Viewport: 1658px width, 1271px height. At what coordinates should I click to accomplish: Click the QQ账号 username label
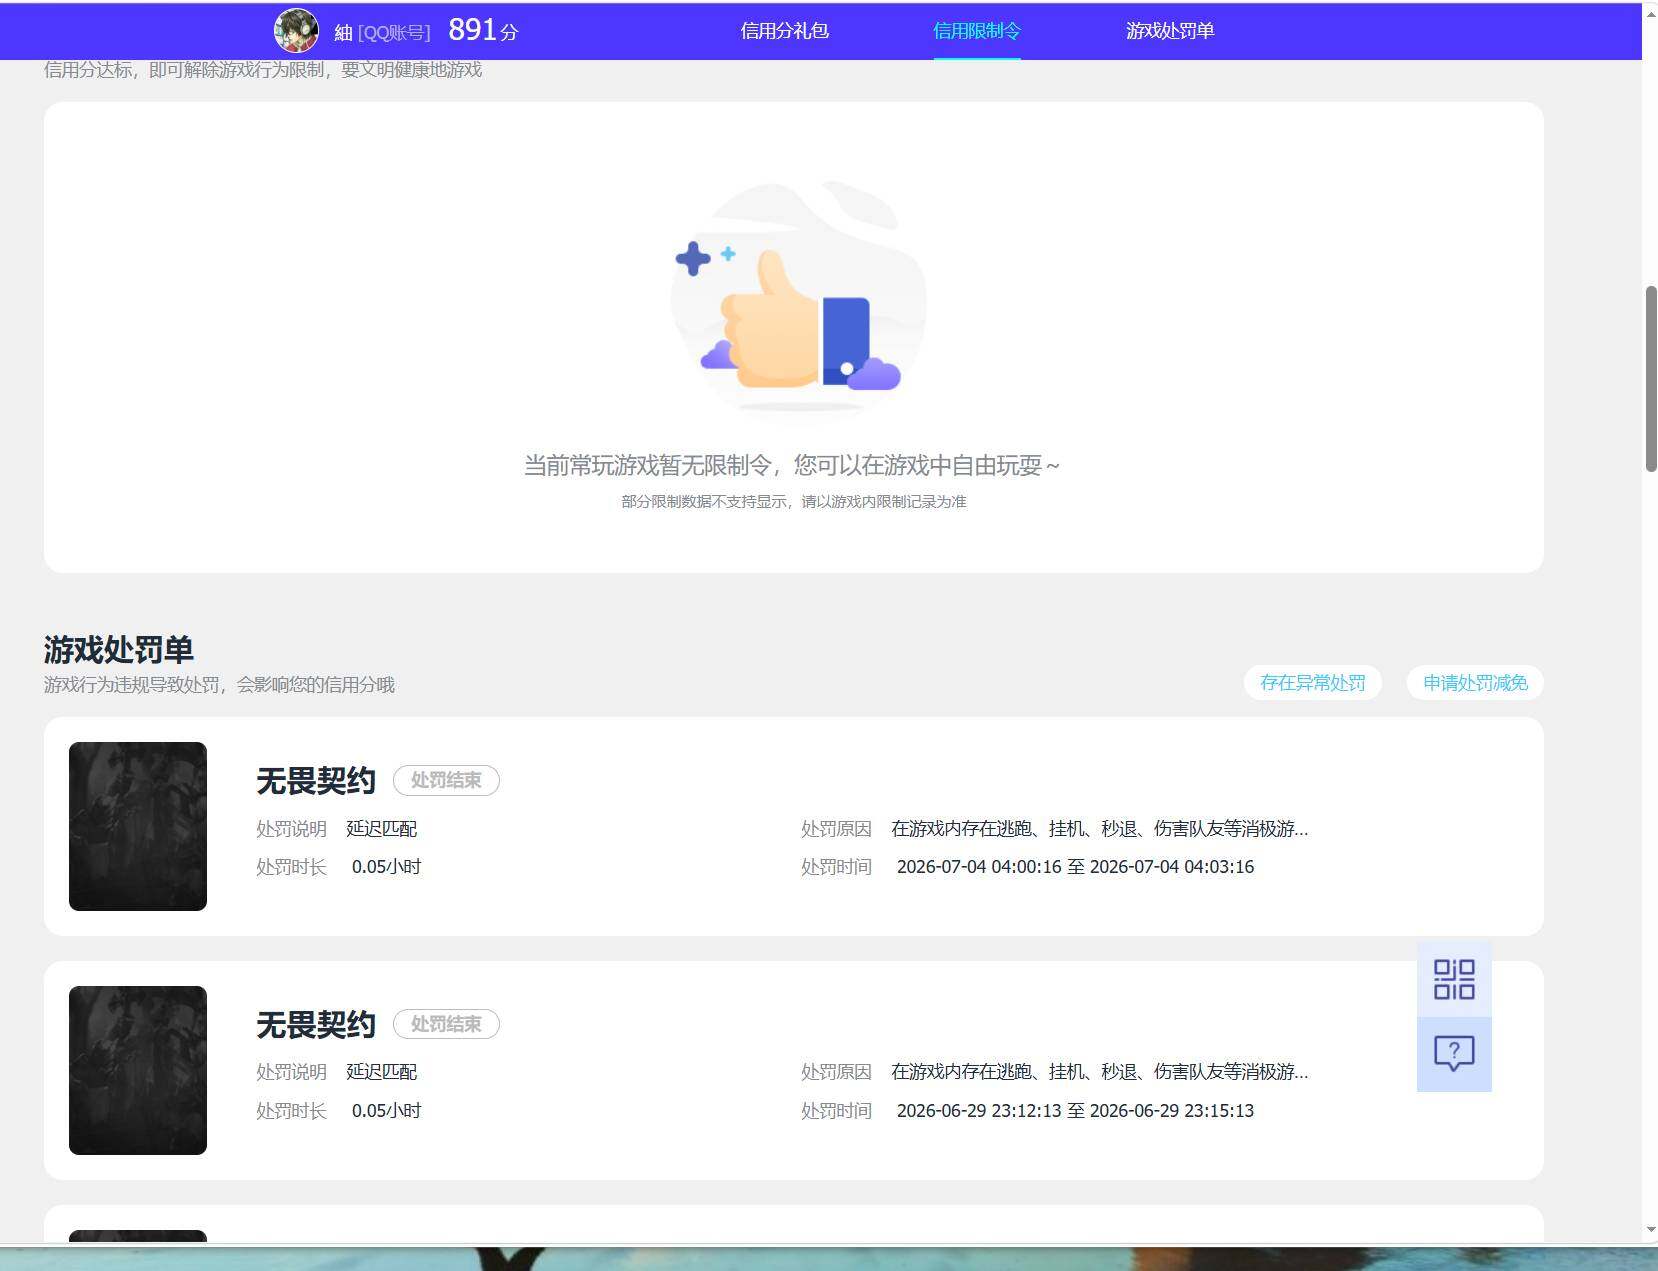(382, 33)
